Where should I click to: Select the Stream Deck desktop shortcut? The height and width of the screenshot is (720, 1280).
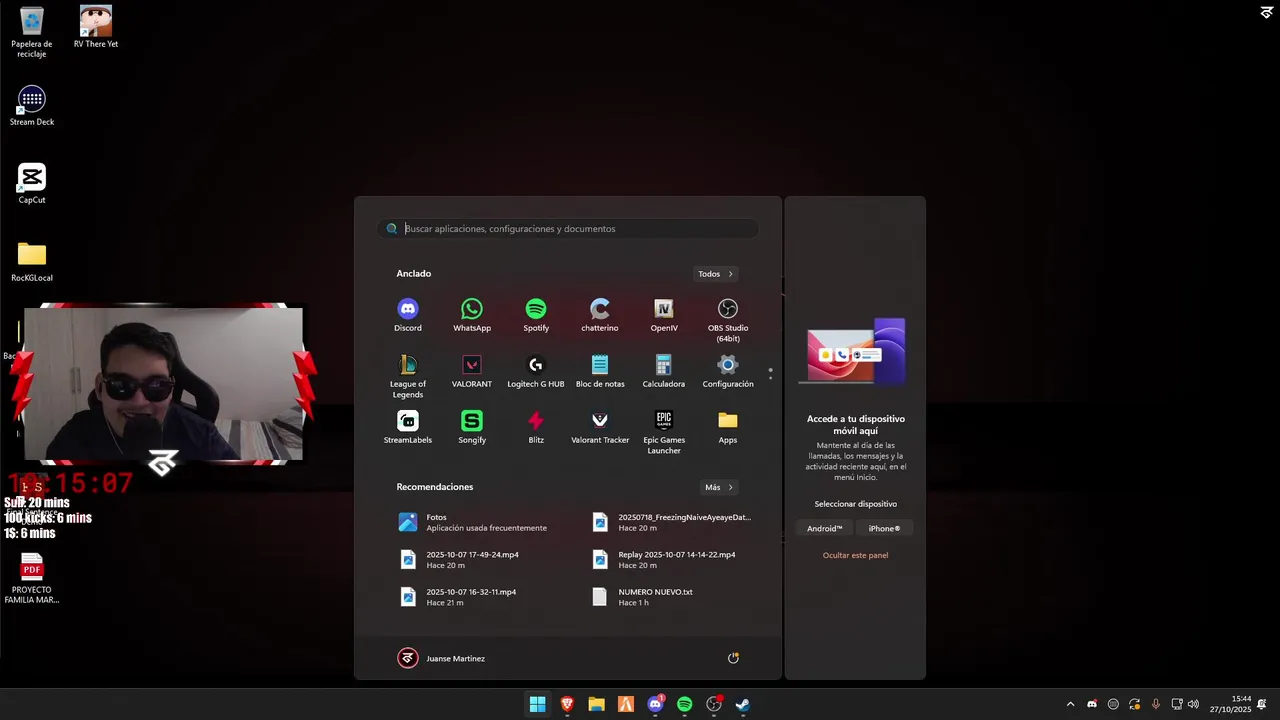pyautogui.click(x=32, y=106)
